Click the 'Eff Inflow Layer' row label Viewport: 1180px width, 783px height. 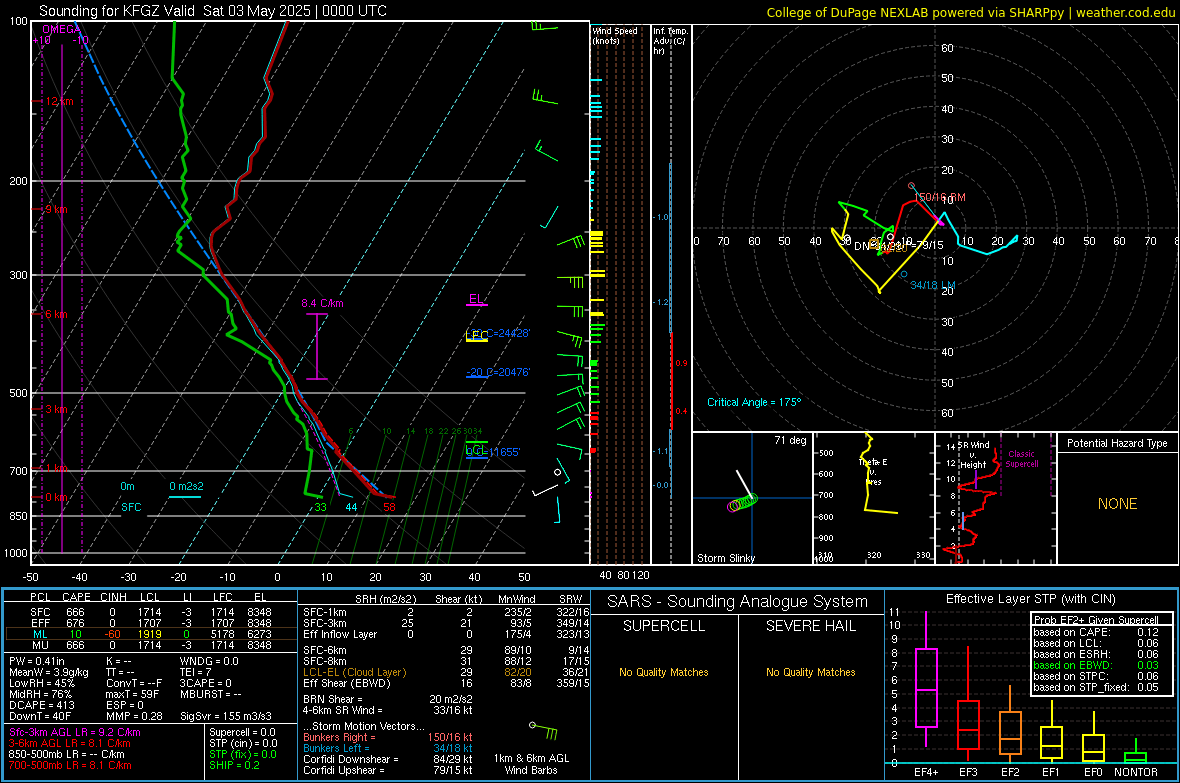coord(340,634)
